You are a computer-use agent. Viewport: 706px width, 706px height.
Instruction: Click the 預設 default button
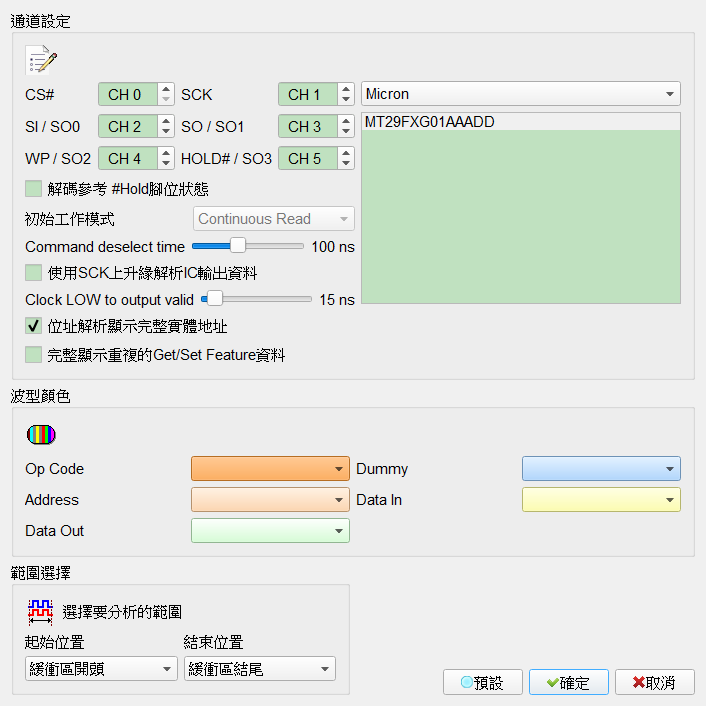[483, 683]
